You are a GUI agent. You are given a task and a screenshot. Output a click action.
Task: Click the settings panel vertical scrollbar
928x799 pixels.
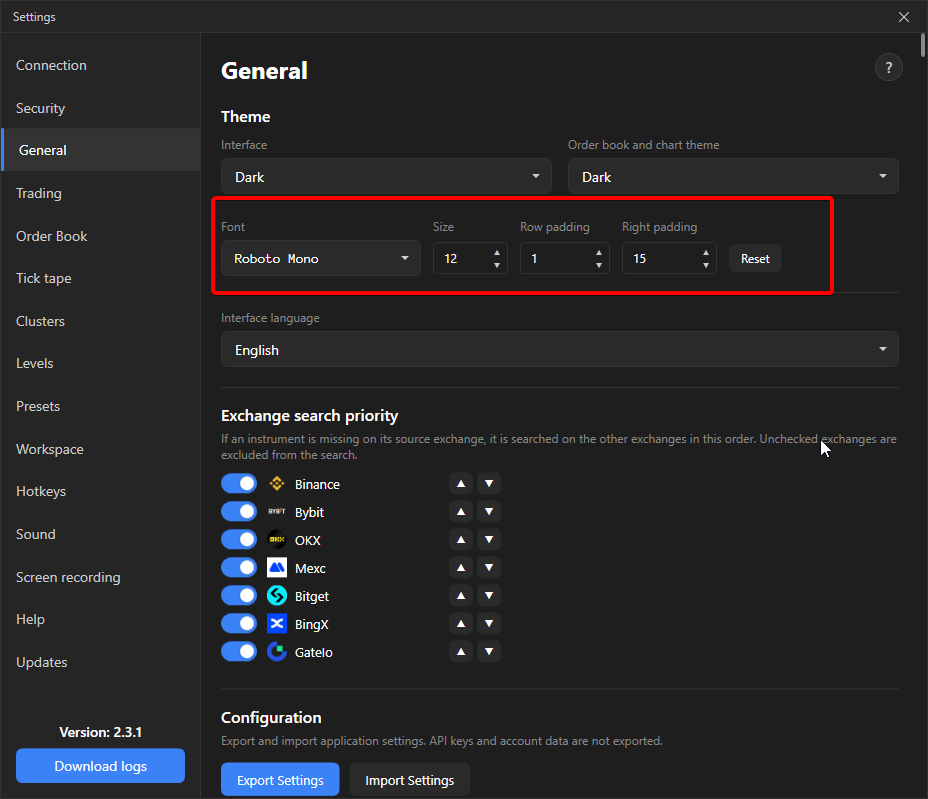click(x=923, y=45)
